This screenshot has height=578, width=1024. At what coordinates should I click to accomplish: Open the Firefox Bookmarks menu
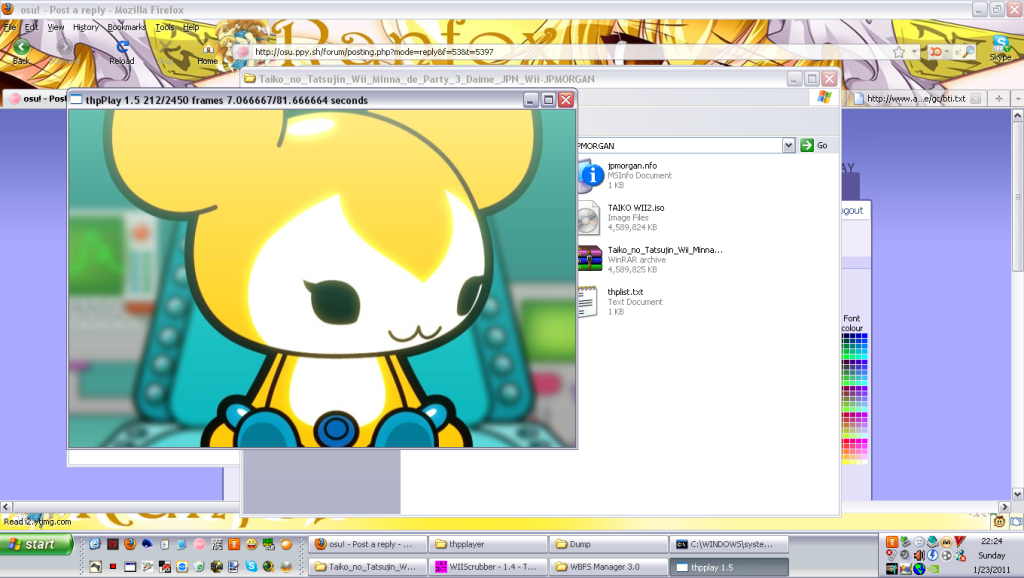[x=127, y=27]
